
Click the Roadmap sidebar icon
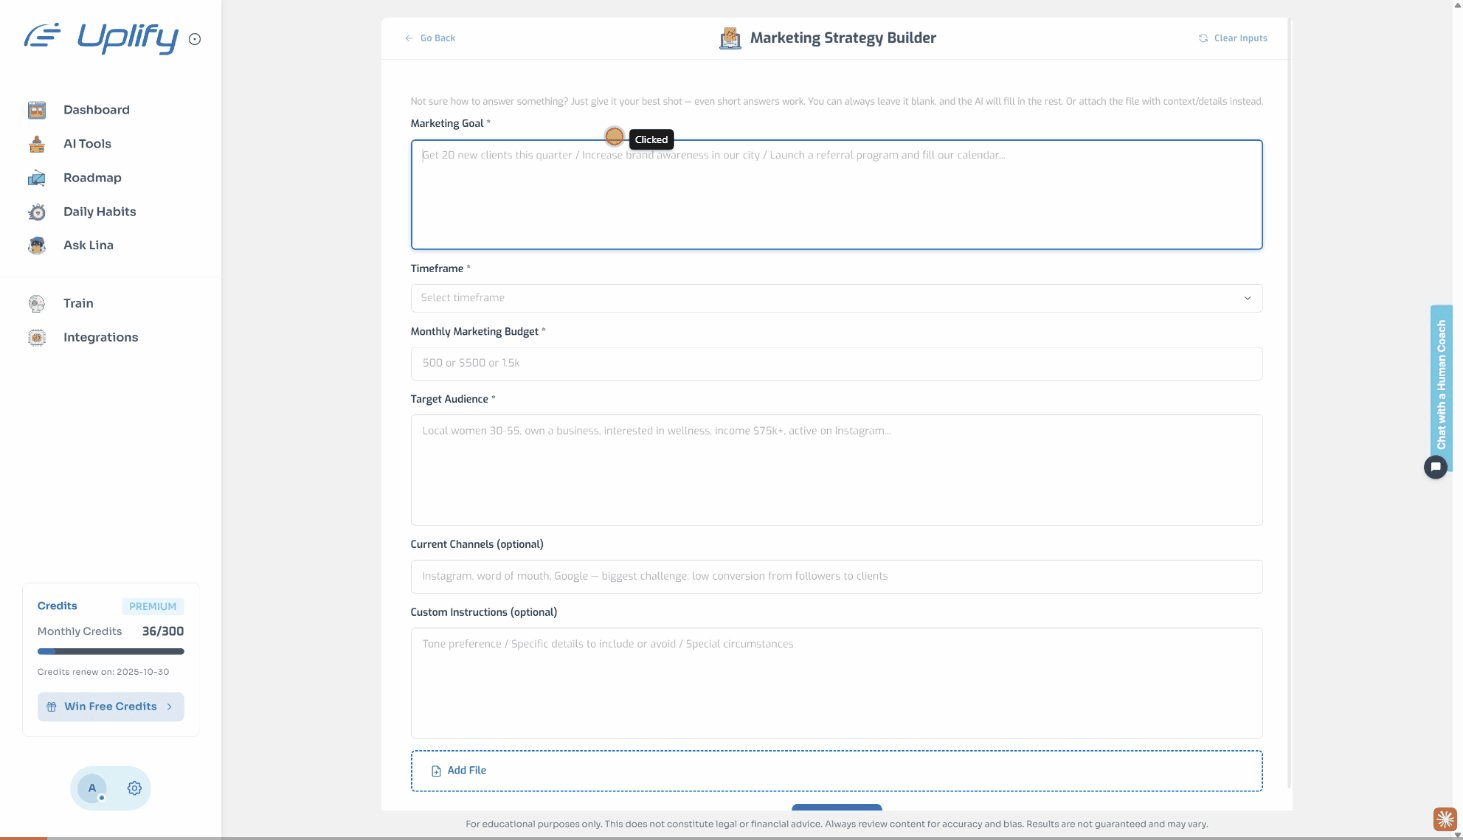[37, 178]
